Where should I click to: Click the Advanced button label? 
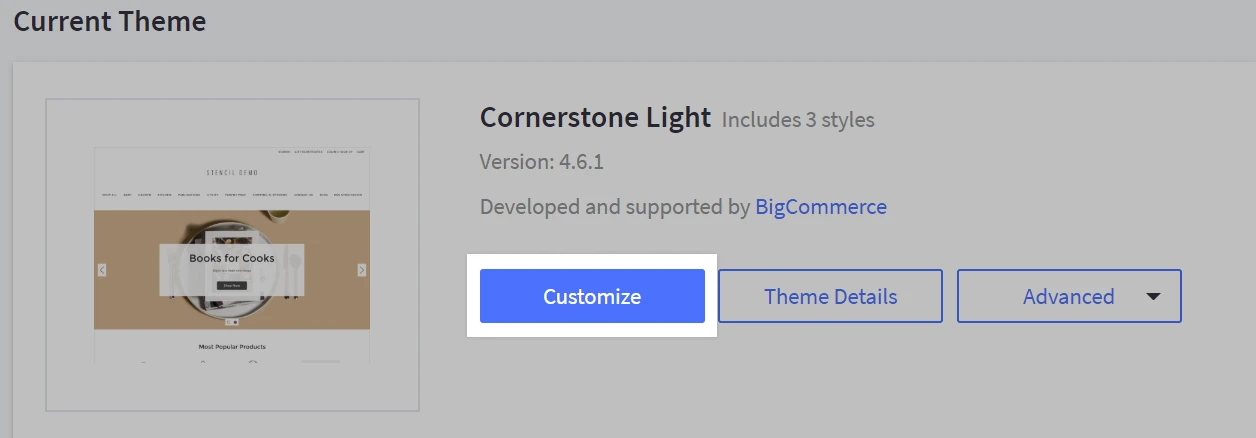1068,296
